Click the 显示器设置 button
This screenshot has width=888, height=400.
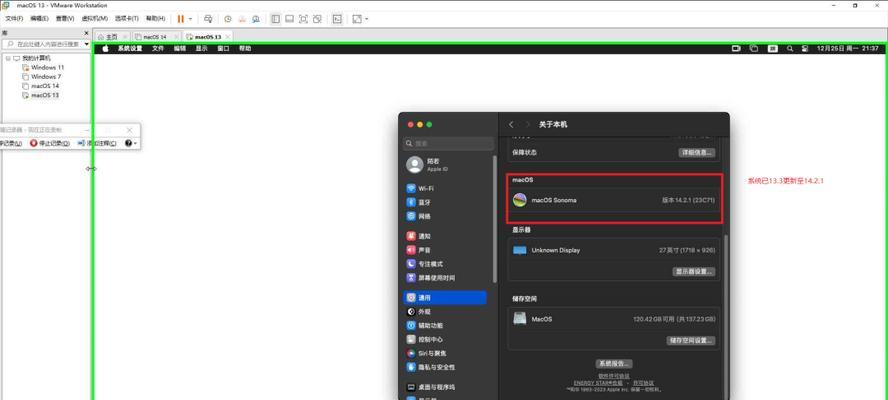coord(694,272)
